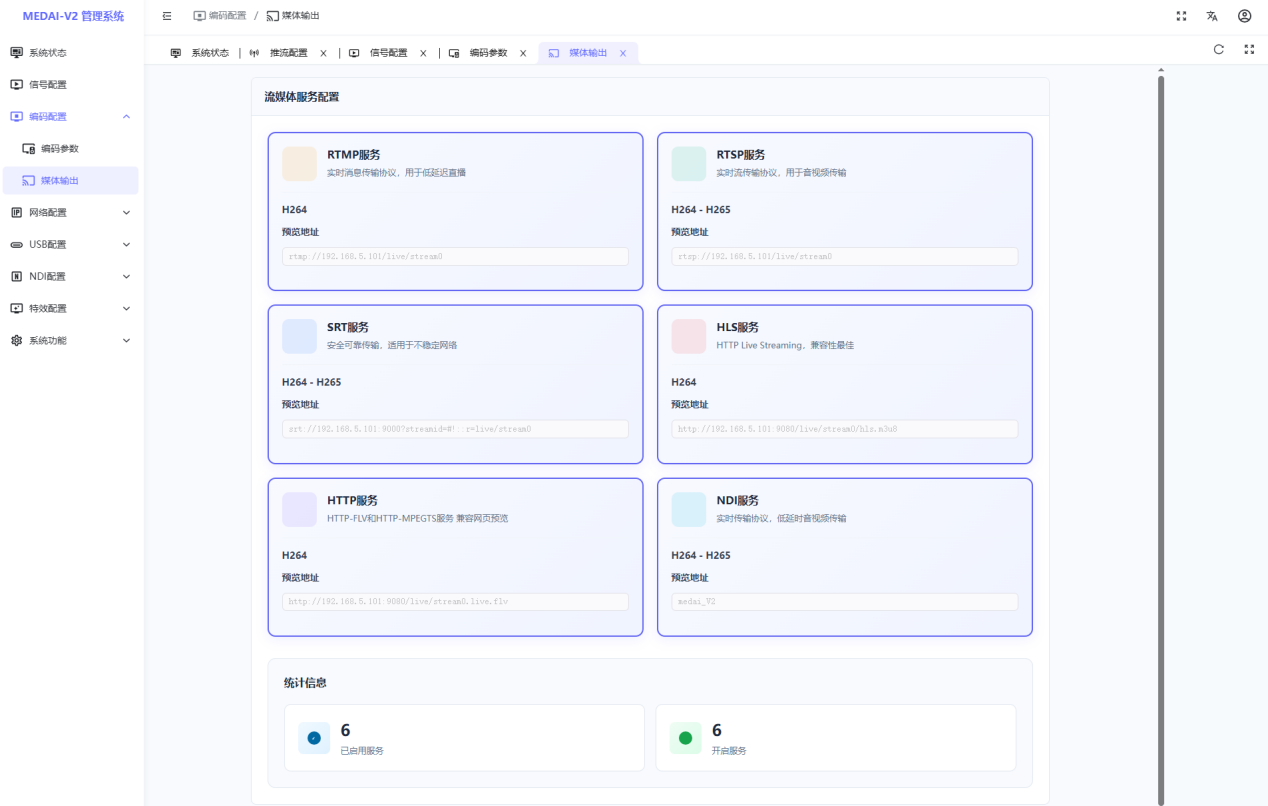Click the green dot icon beside 开启服务
The height and width of the screenshot is (806, 1268).
[x=685, y=738]
